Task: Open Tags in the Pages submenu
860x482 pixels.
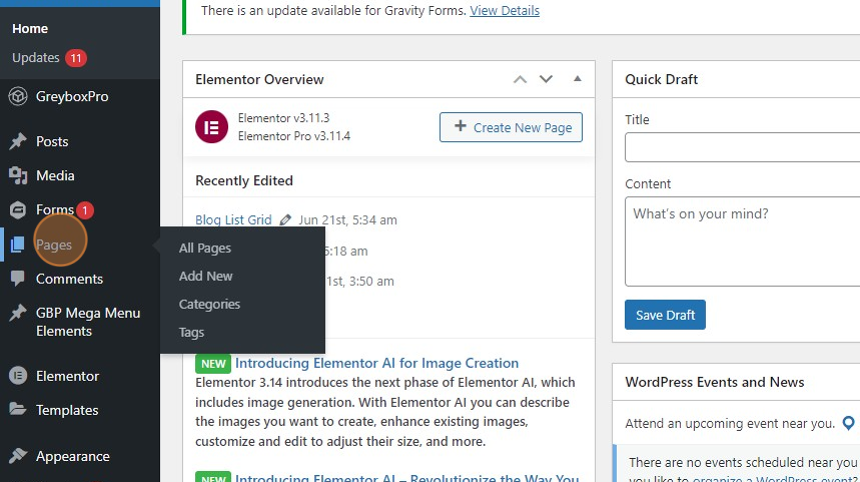Action: (191, 332)
